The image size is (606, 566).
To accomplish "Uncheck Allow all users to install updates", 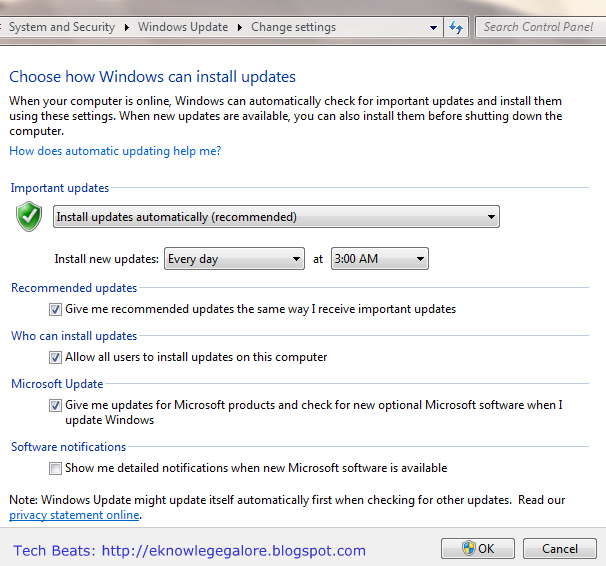I will pos(55,357).
